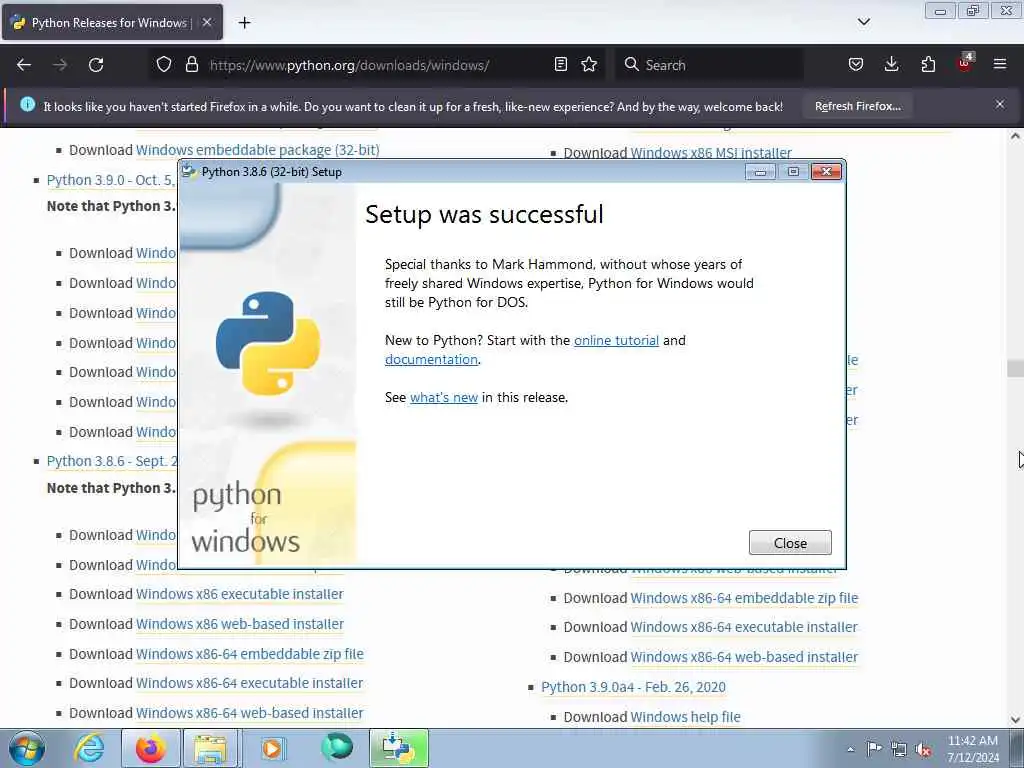Click the muted volume tray icon

point(923,749)
